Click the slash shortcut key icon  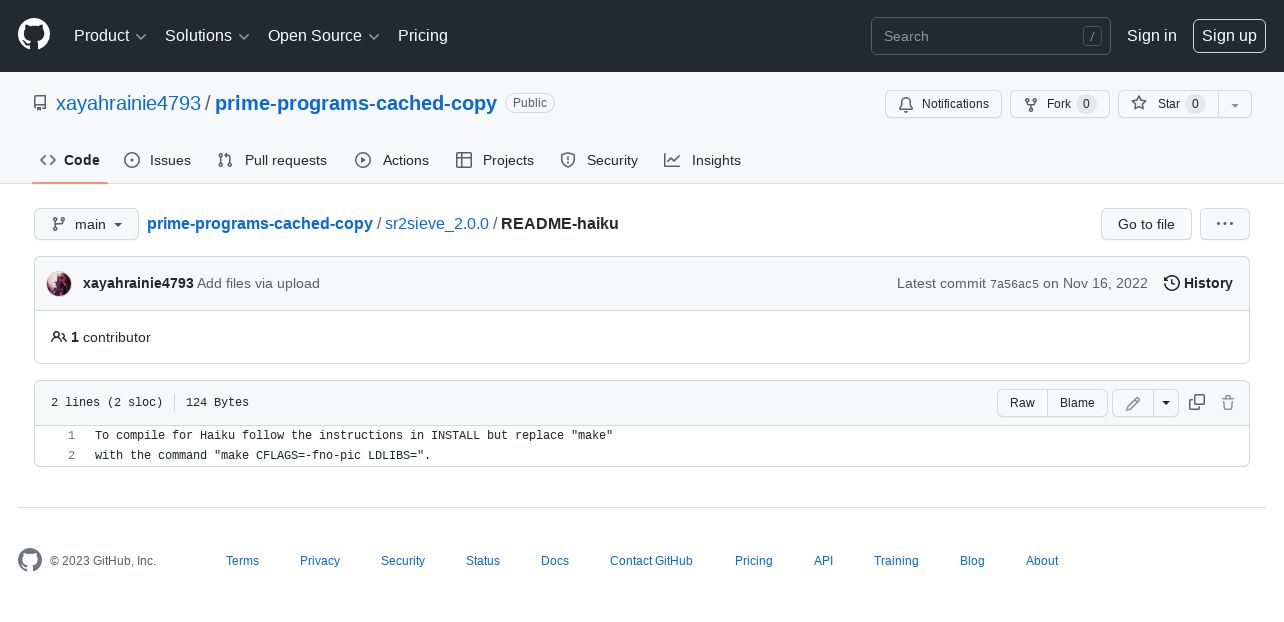tap(1092, 36)
